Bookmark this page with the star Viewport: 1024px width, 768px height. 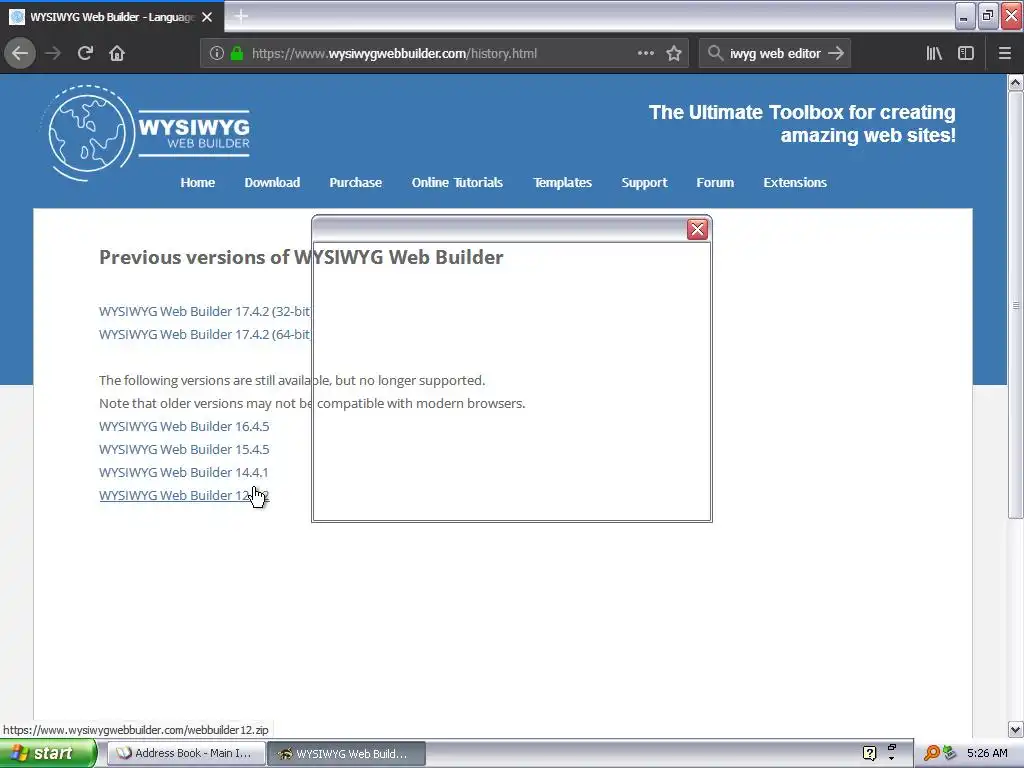[x=674, y=54]
